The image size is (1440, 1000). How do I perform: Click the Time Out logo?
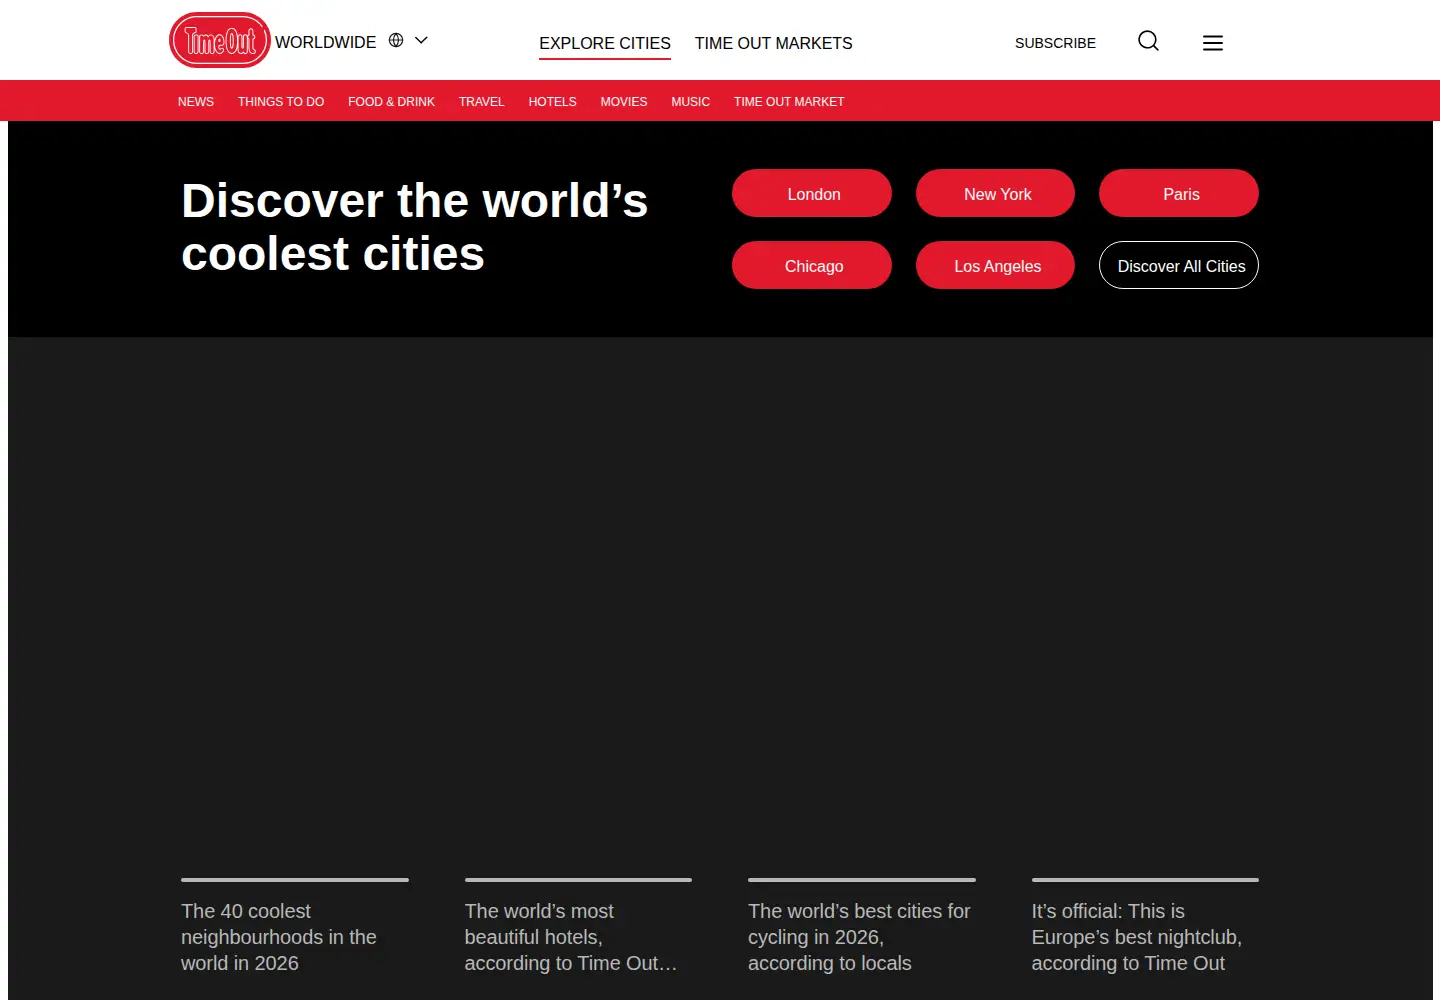point(220,40)
